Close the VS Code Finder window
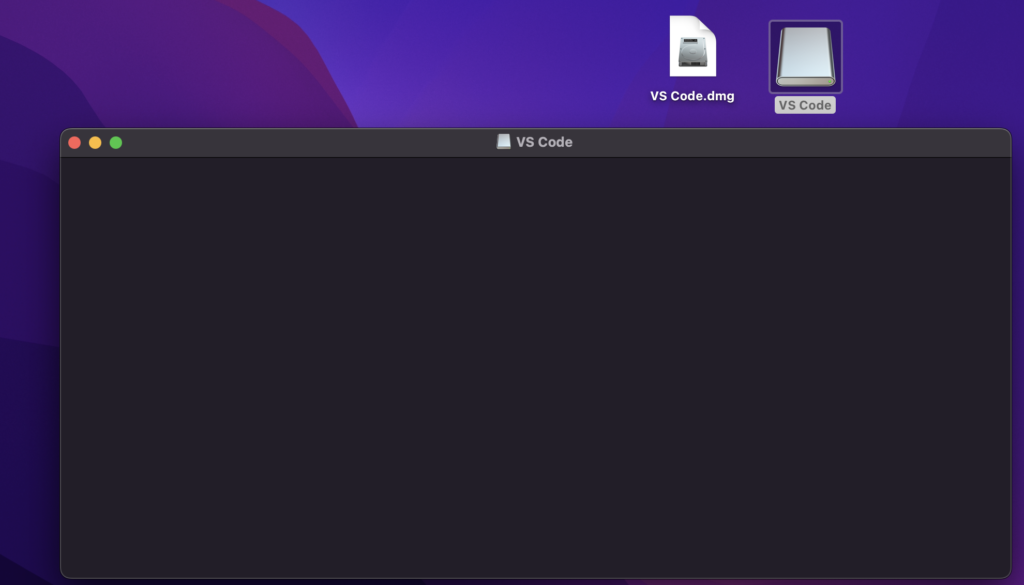 click(74, 142)
